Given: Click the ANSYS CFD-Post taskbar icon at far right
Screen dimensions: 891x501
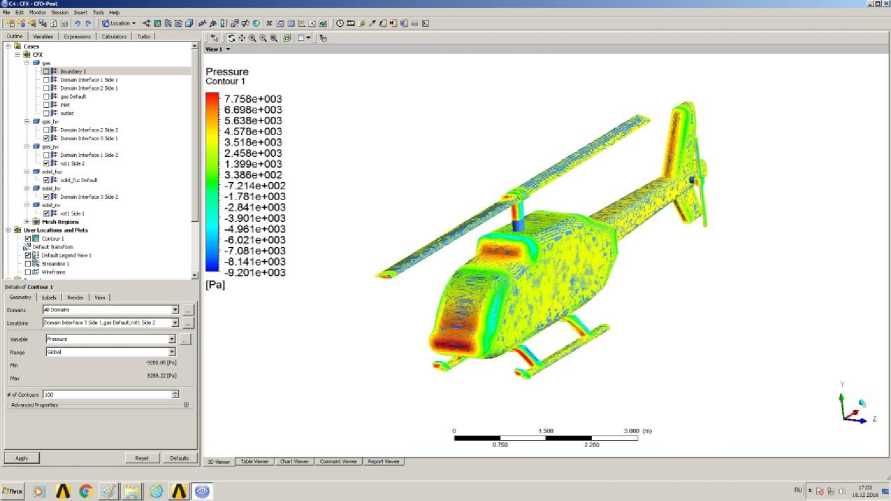Looking at the screenshot, I should tap(202, 491).
